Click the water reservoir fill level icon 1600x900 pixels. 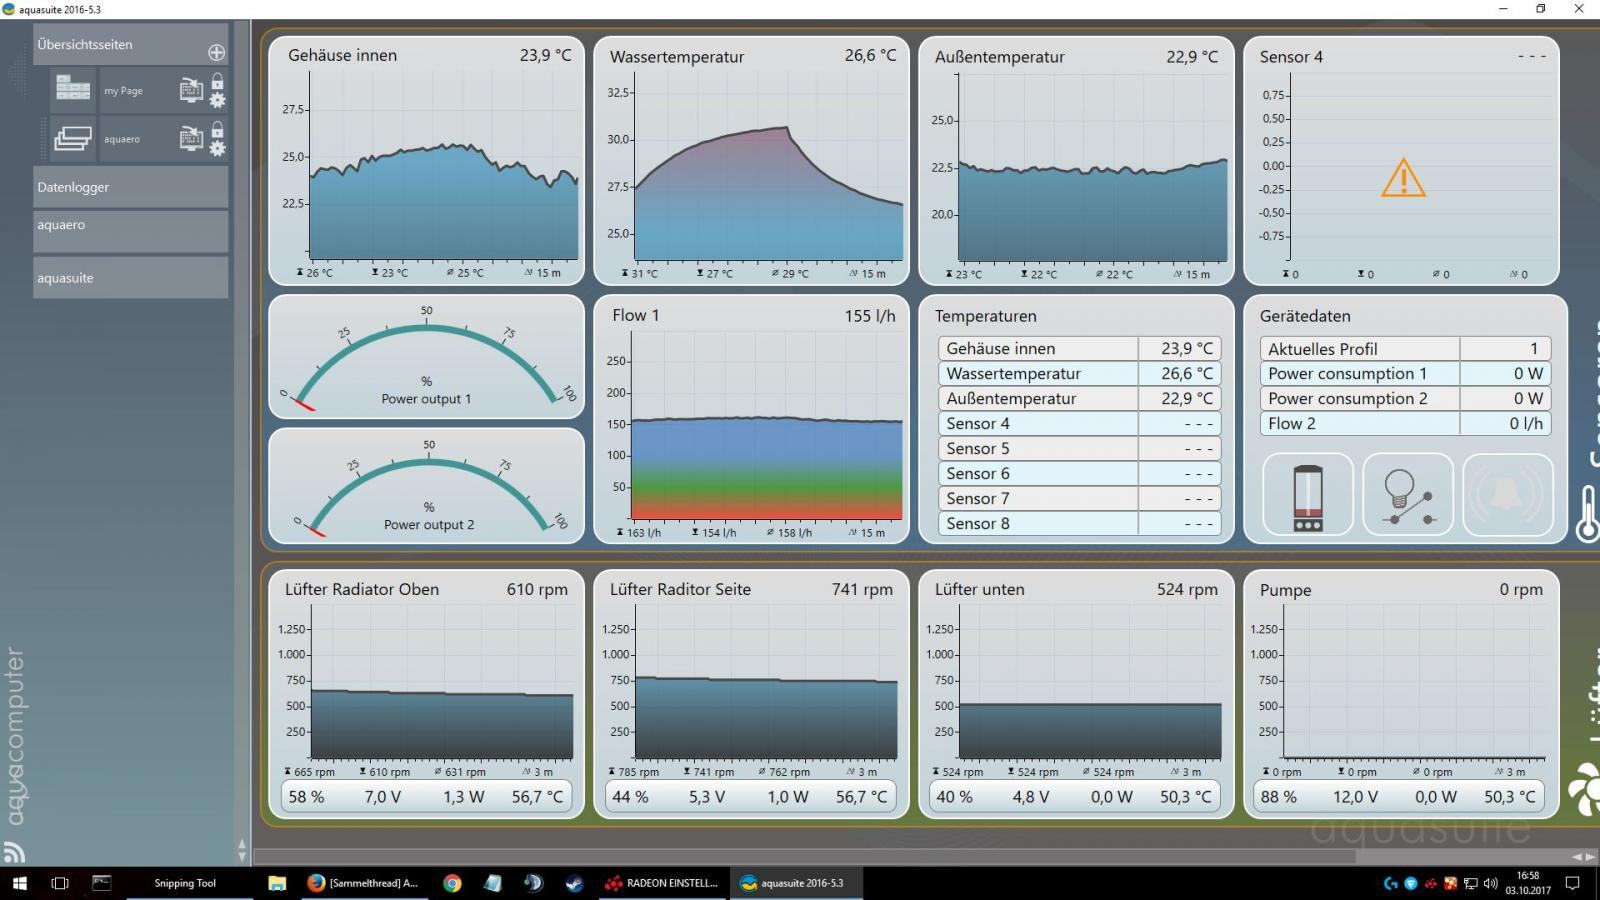[1308, 496]
